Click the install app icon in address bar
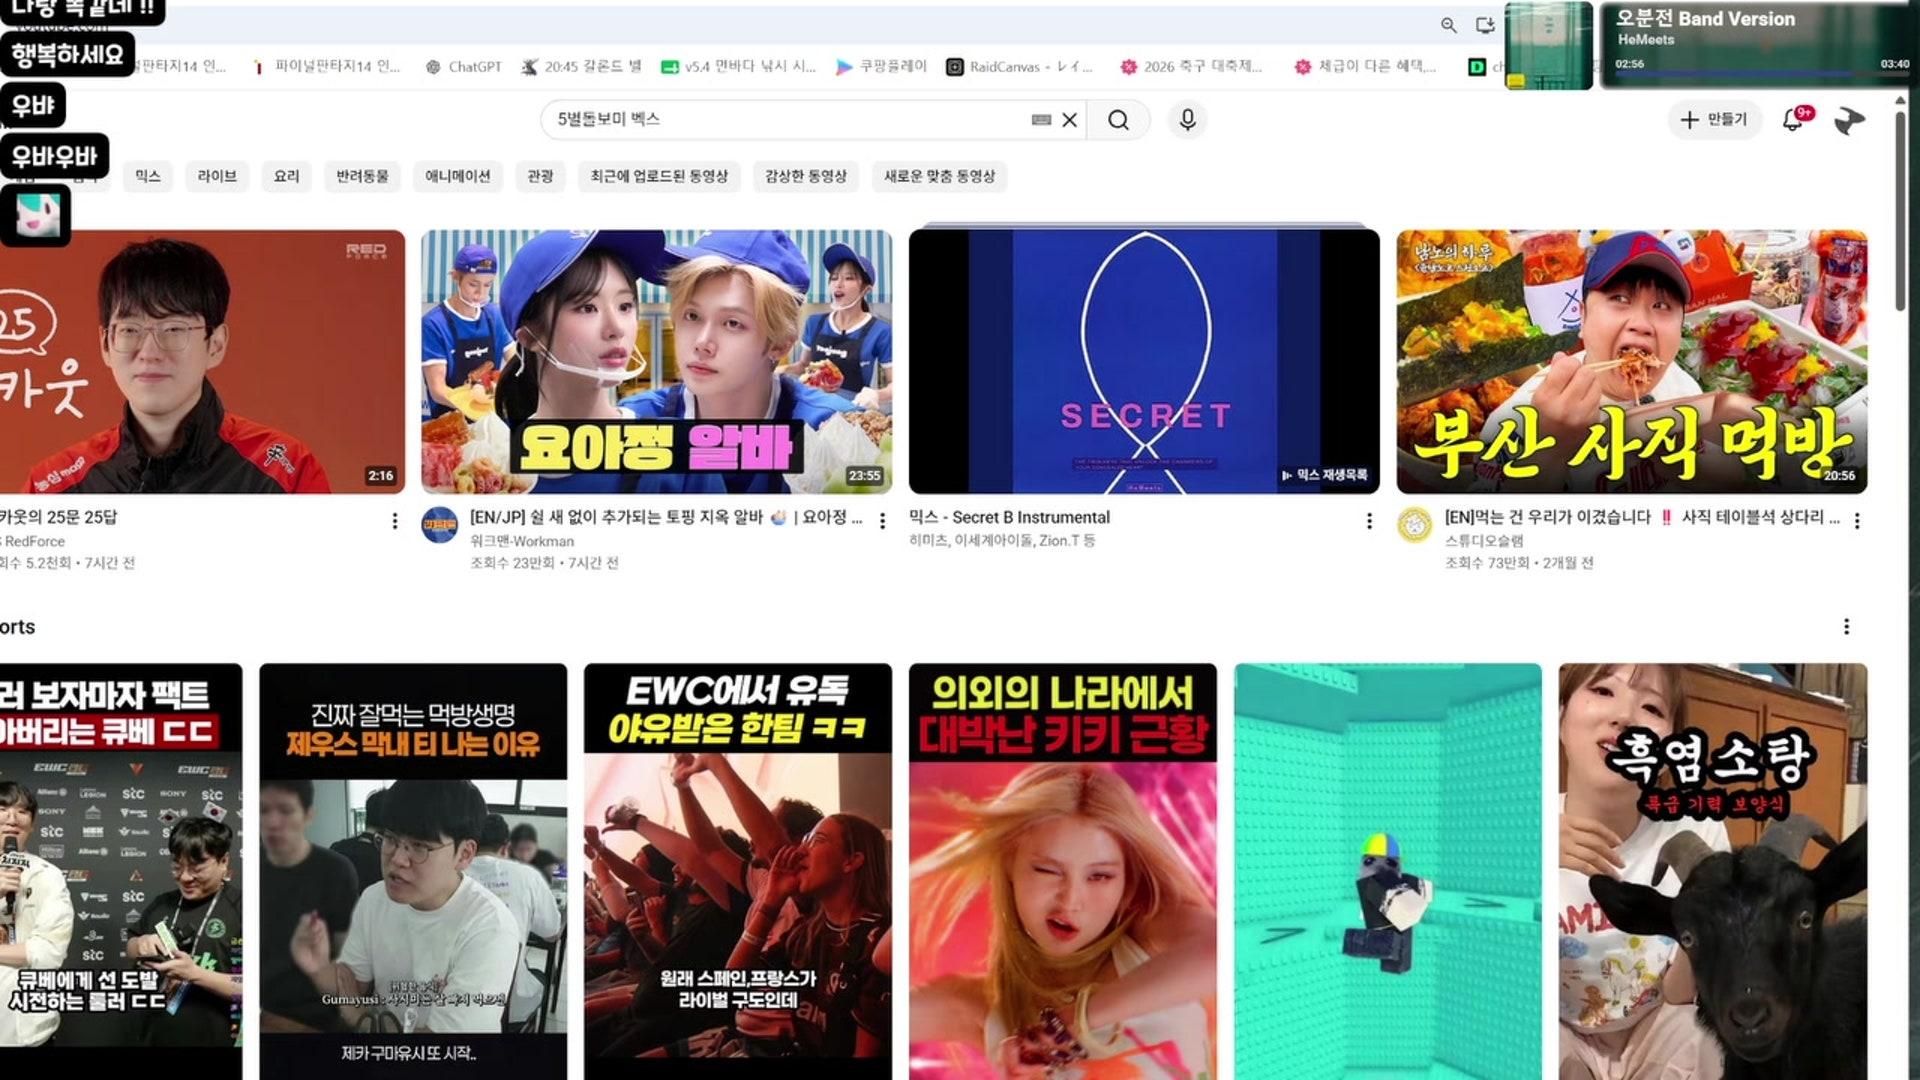 (x=1485, y=25)
